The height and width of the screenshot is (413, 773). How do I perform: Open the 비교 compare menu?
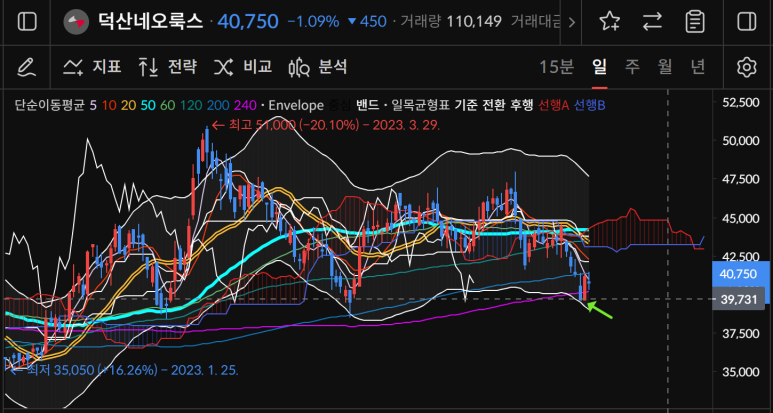tap(243, 67)
